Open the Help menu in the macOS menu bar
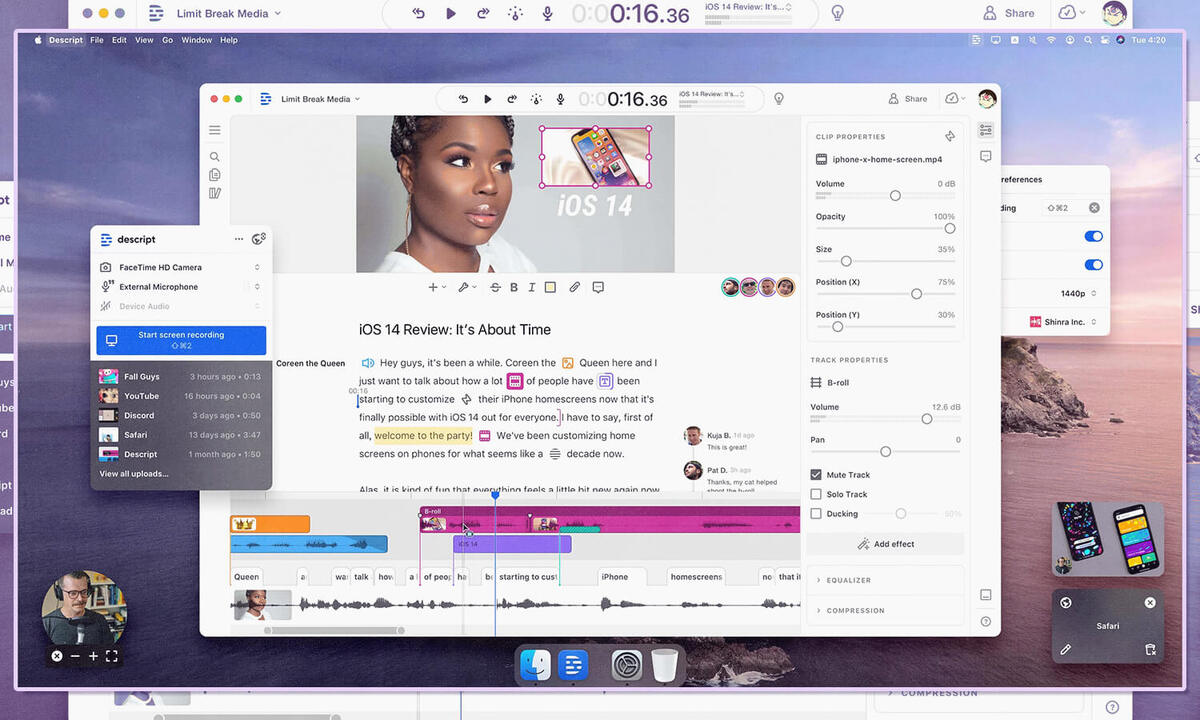The height and width of the screenshot is (720, 1200). tap(229, 40)
